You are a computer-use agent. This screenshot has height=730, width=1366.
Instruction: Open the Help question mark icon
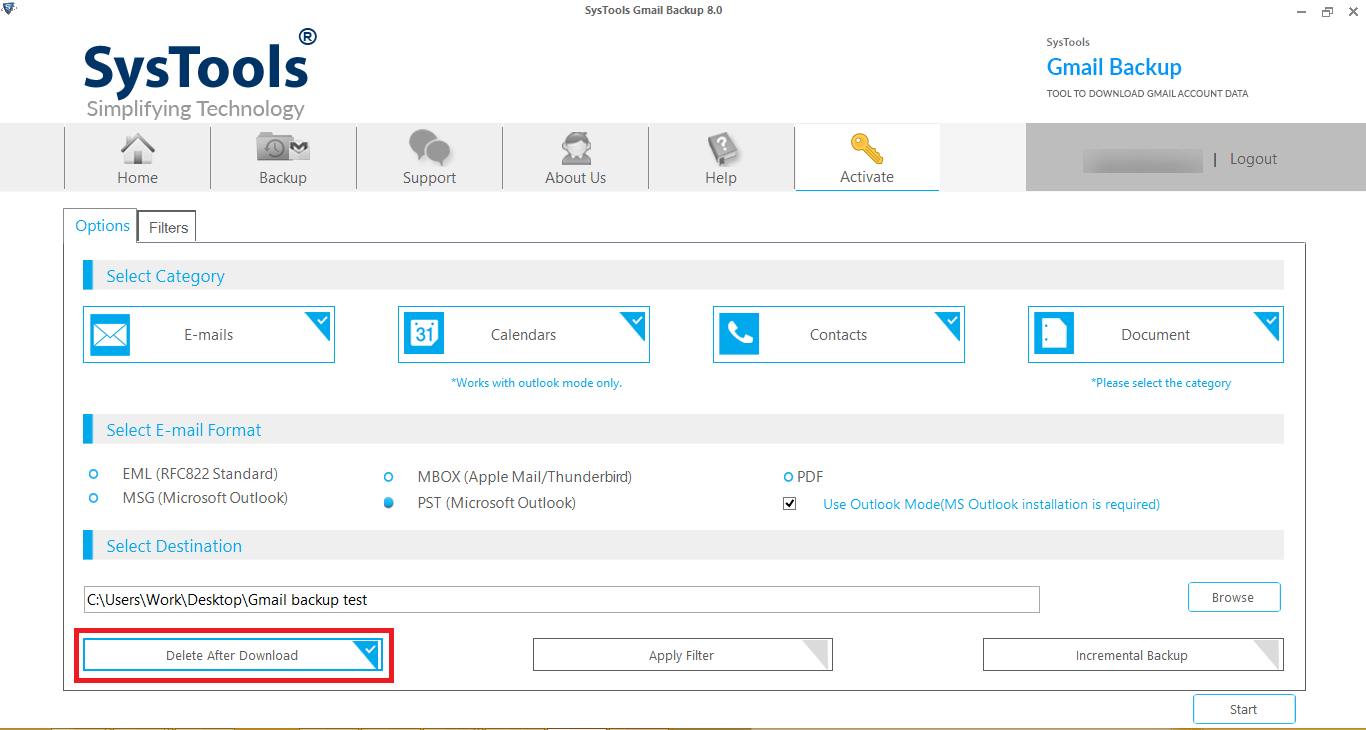pos(721,150)
